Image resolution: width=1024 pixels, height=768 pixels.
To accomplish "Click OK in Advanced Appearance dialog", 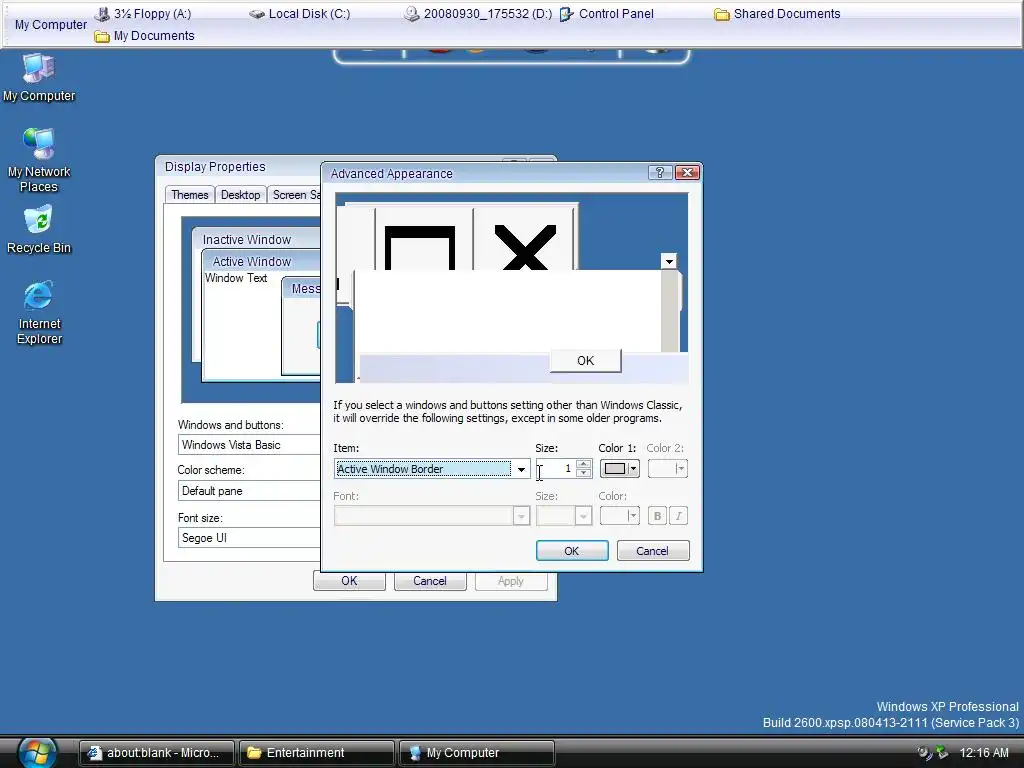I will click(x=571, y=551).
